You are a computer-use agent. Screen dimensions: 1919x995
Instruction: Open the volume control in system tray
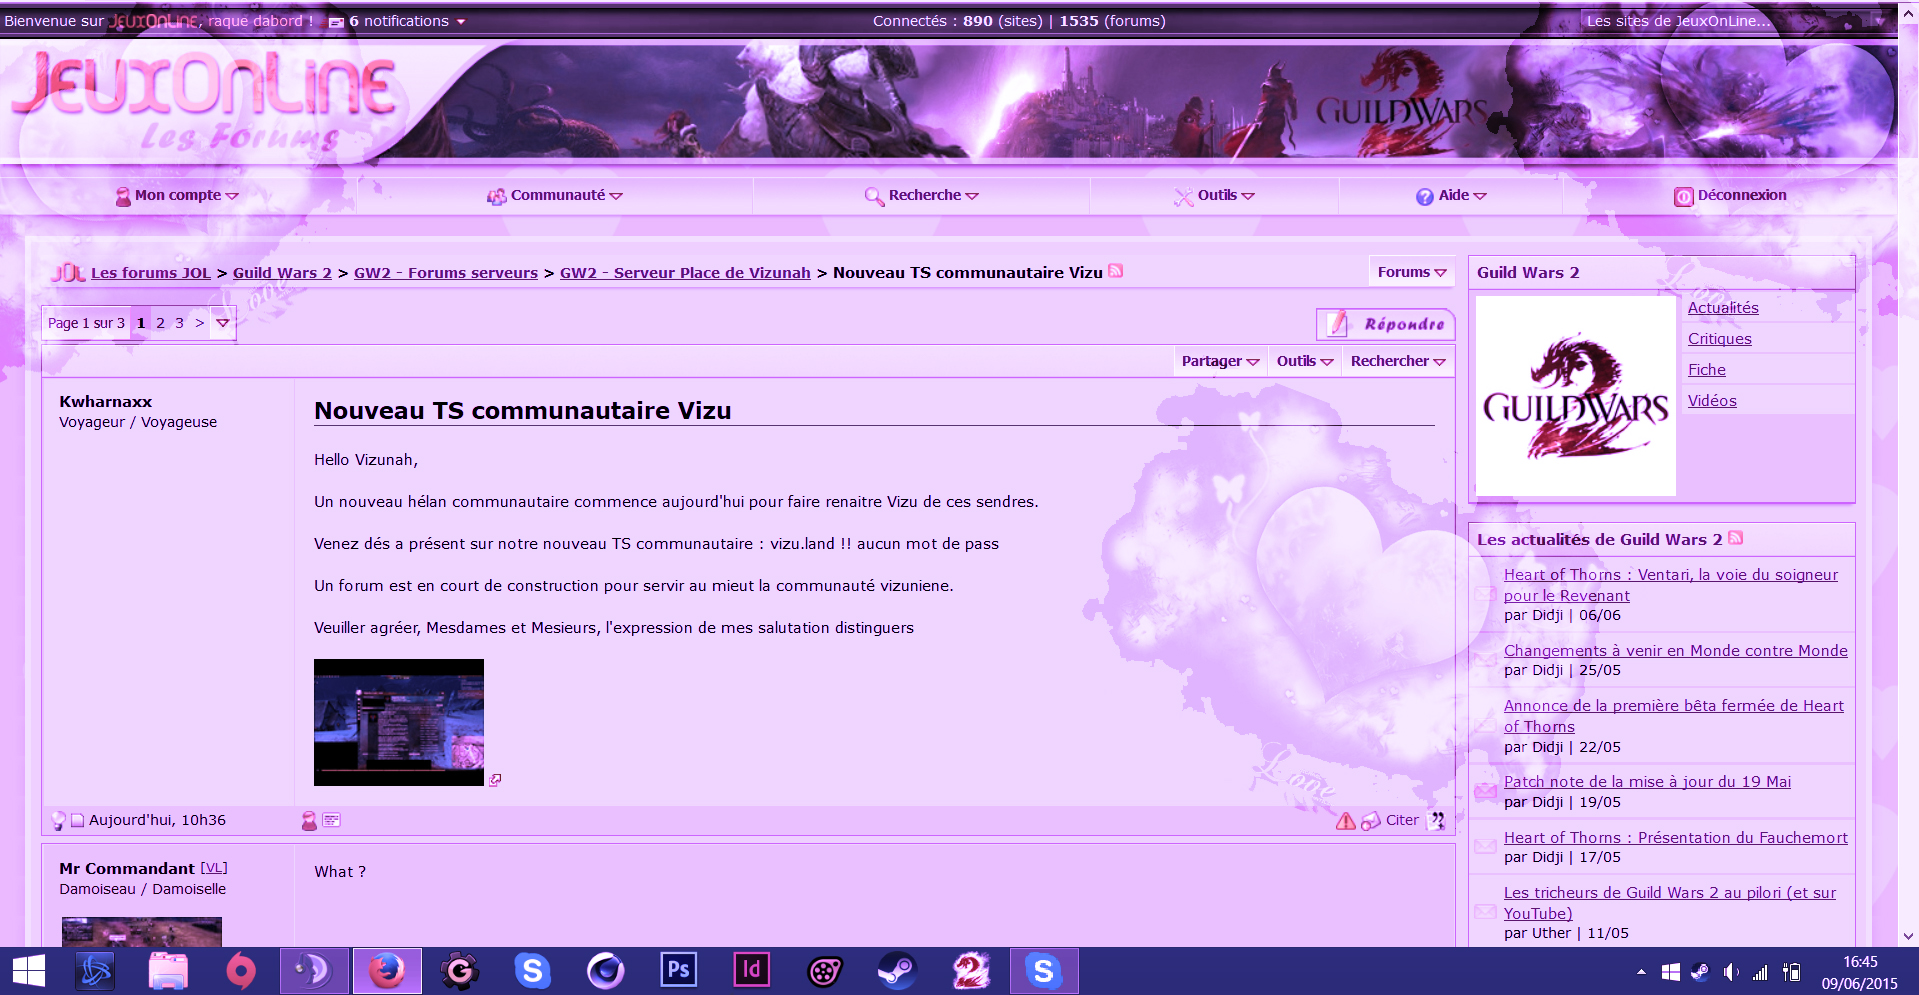tap(1731, 972)
